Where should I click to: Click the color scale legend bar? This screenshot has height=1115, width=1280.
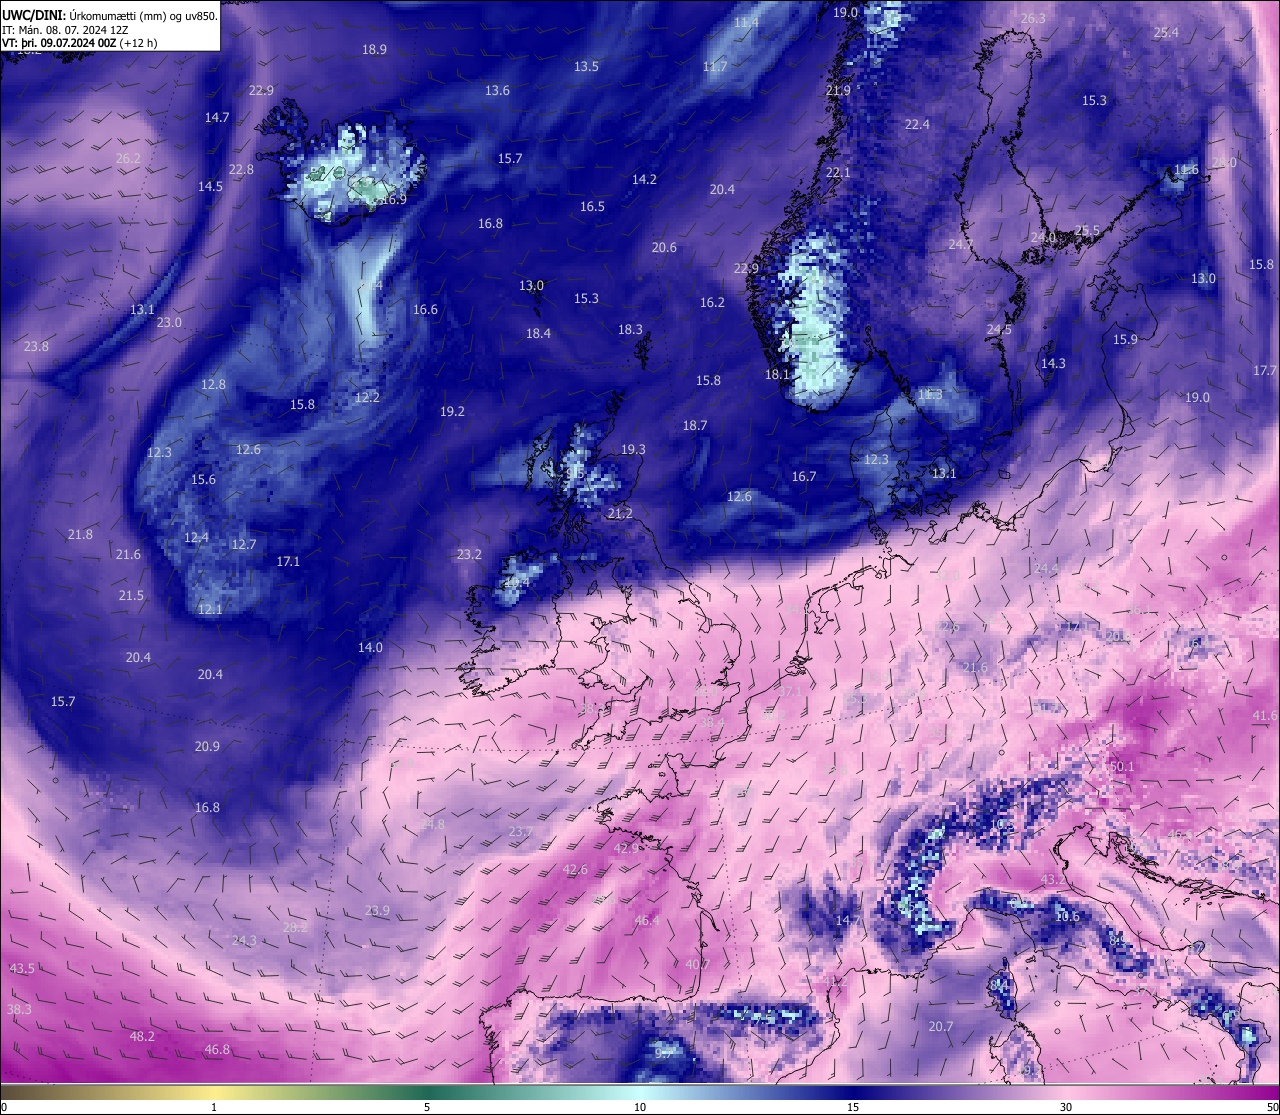(x=640, y=1091)
